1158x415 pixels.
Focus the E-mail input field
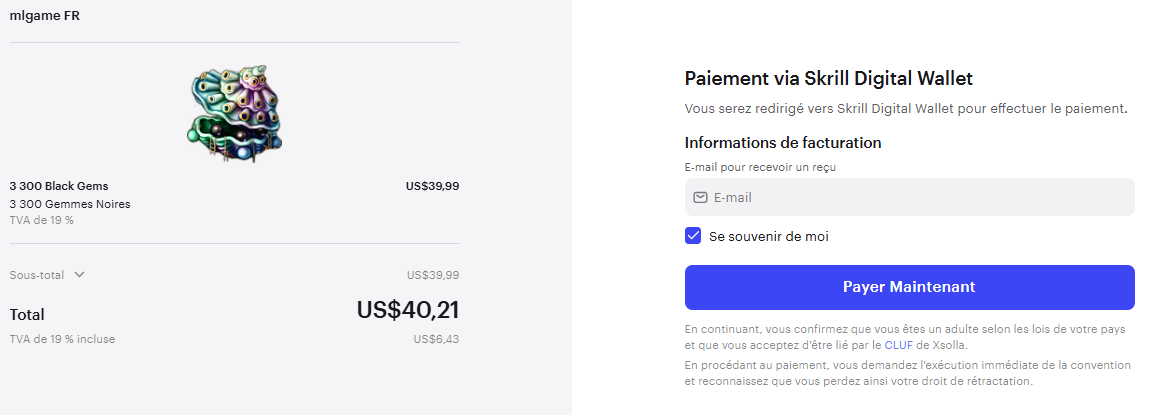tap(909, 197)
